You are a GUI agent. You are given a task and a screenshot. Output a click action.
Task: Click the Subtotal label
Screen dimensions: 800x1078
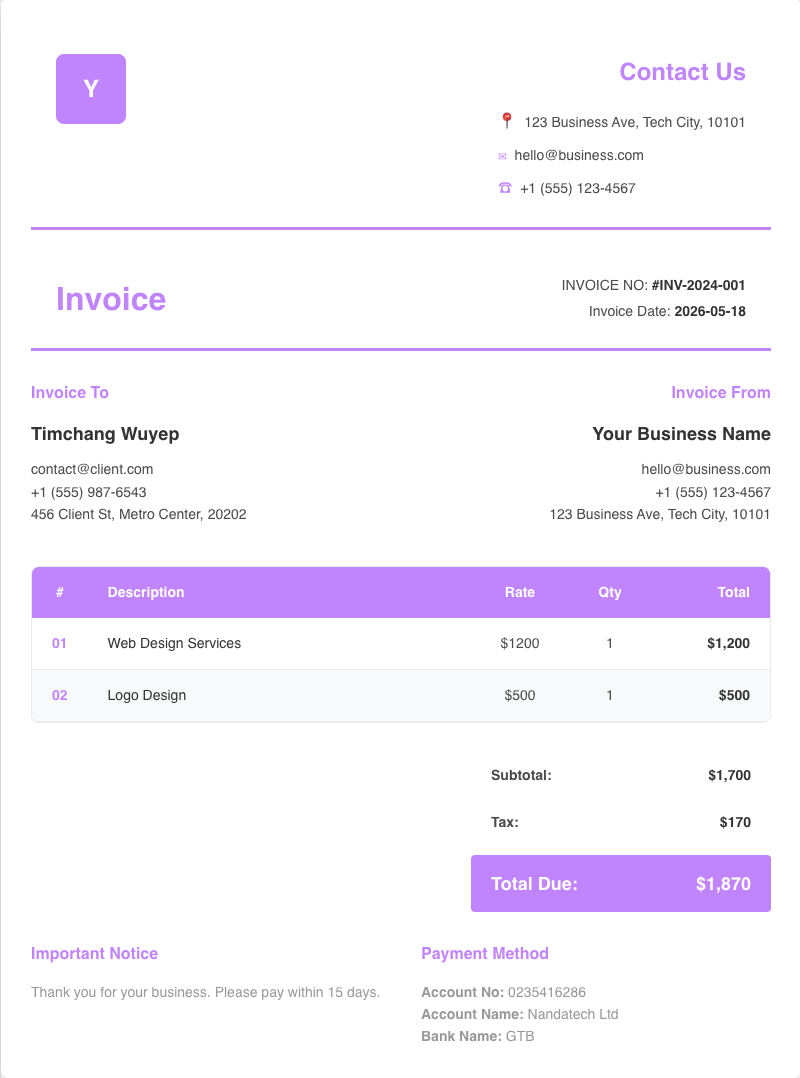521,776
